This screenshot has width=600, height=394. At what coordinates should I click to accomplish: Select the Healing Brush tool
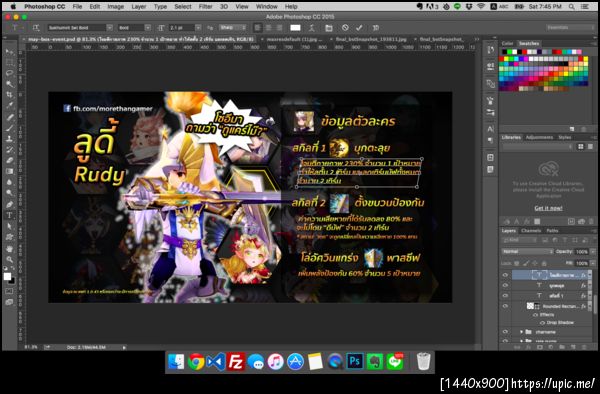click(x=10, y=117)
